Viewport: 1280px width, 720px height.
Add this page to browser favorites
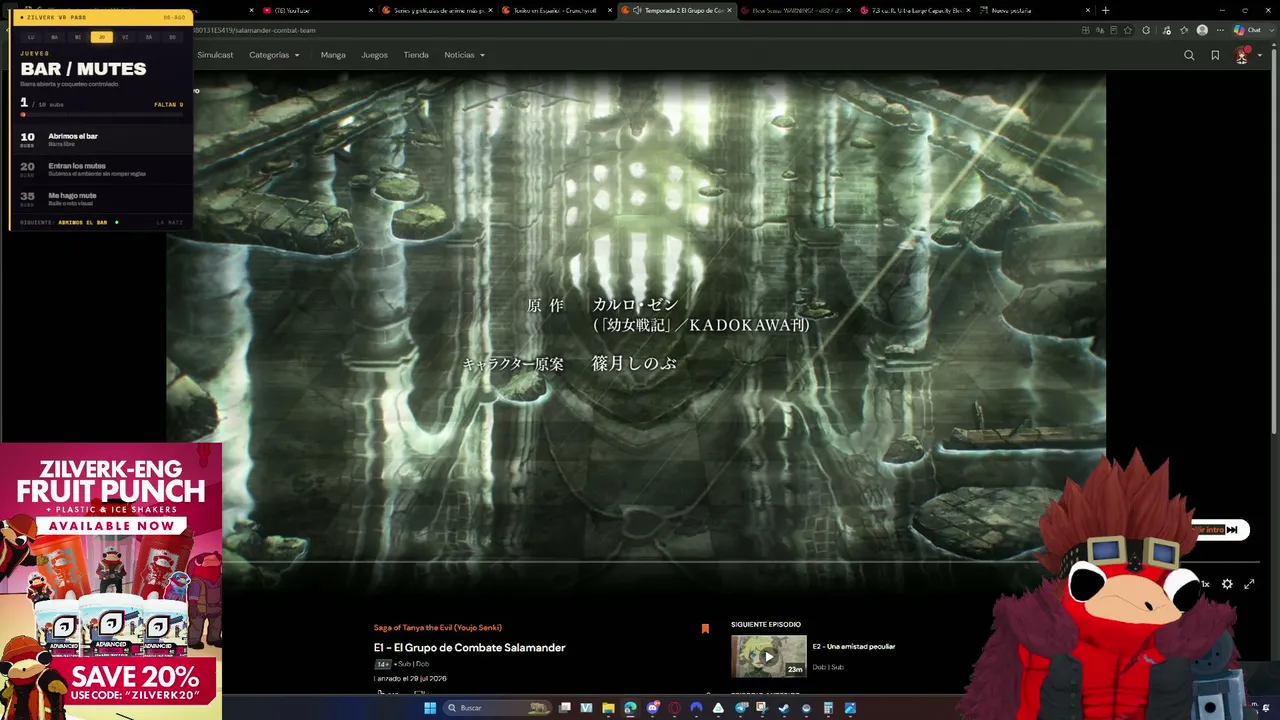pos(1127,31)
